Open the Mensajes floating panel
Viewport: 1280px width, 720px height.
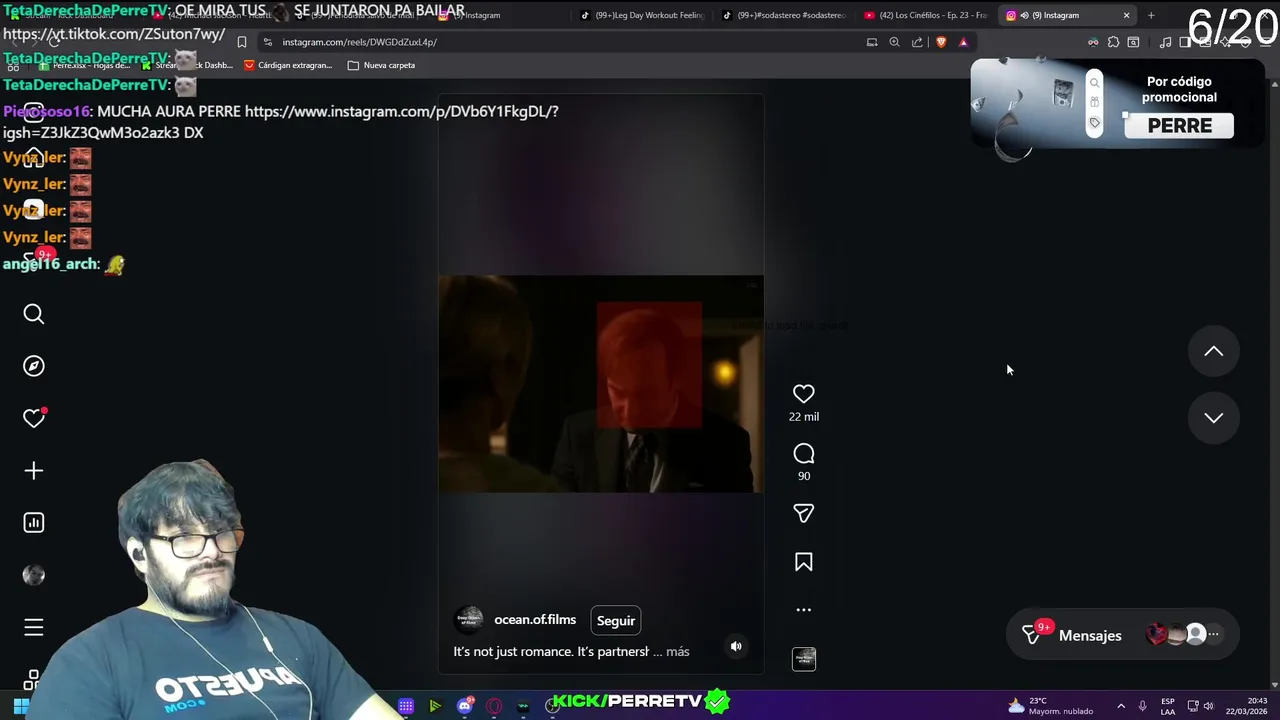click(1122, 635)
